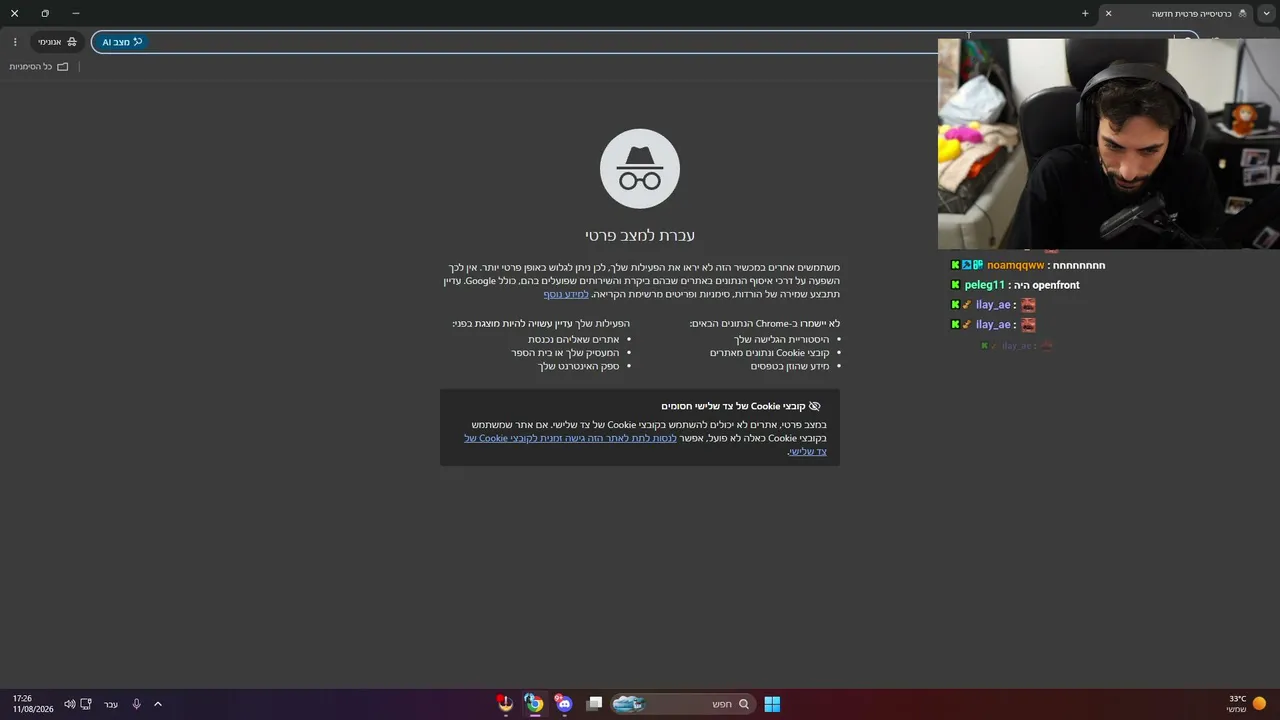
Task: Click the webcam overlay video
Action: click(x=1109, y=144)
